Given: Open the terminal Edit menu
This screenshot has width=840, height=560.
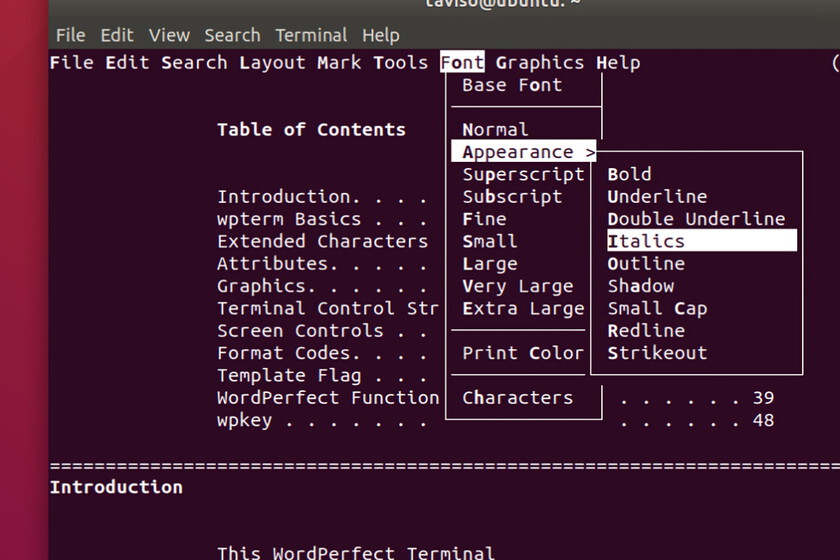Looking at the screenshot, I should [116, 35].
